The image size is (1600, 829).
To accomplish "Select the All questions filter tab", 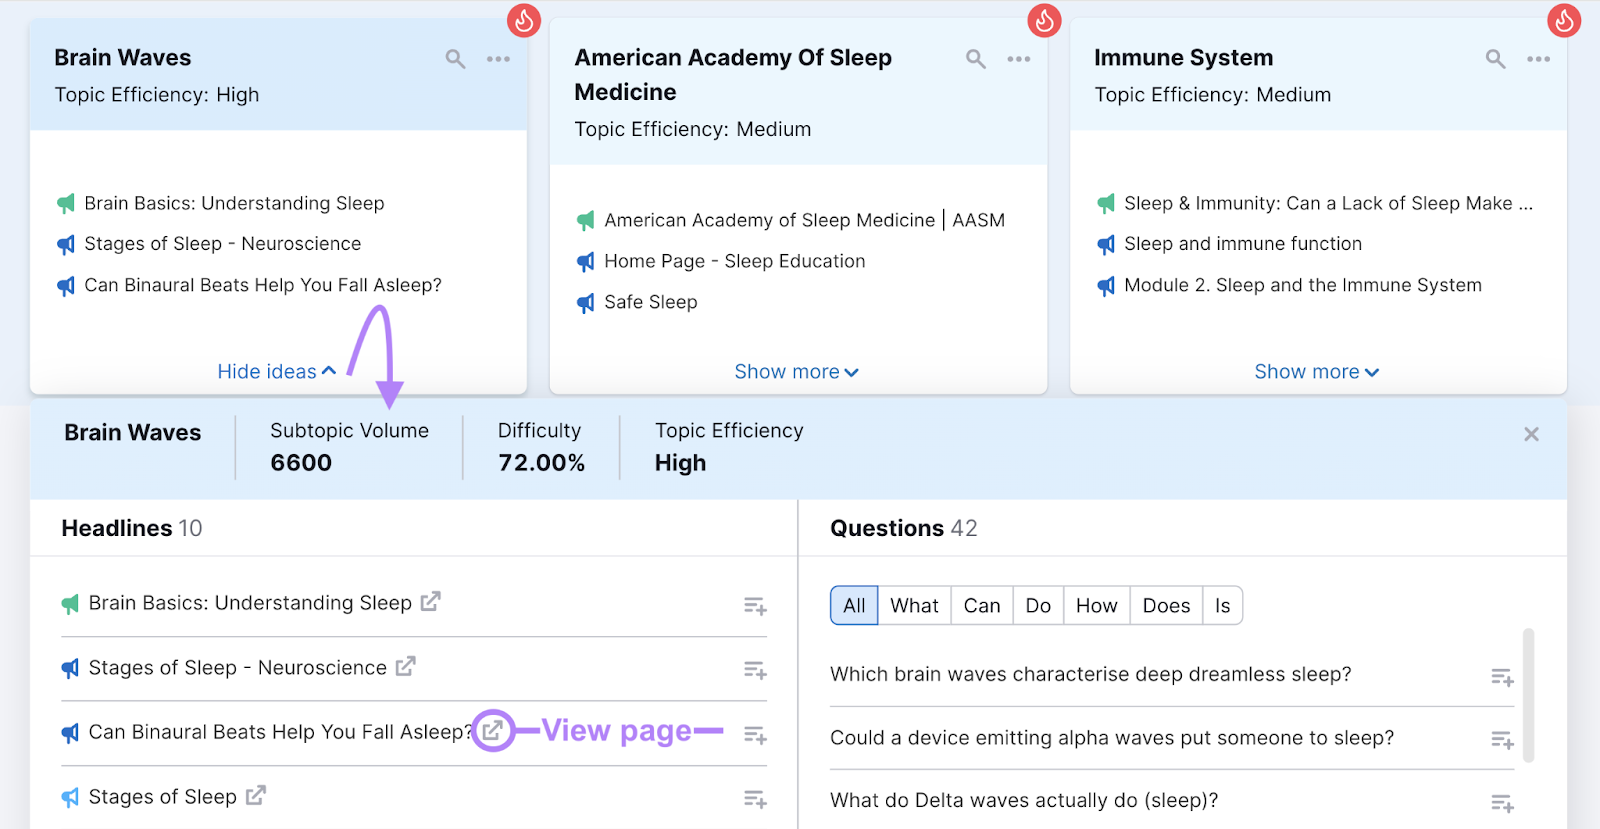I will pos(854,606).
